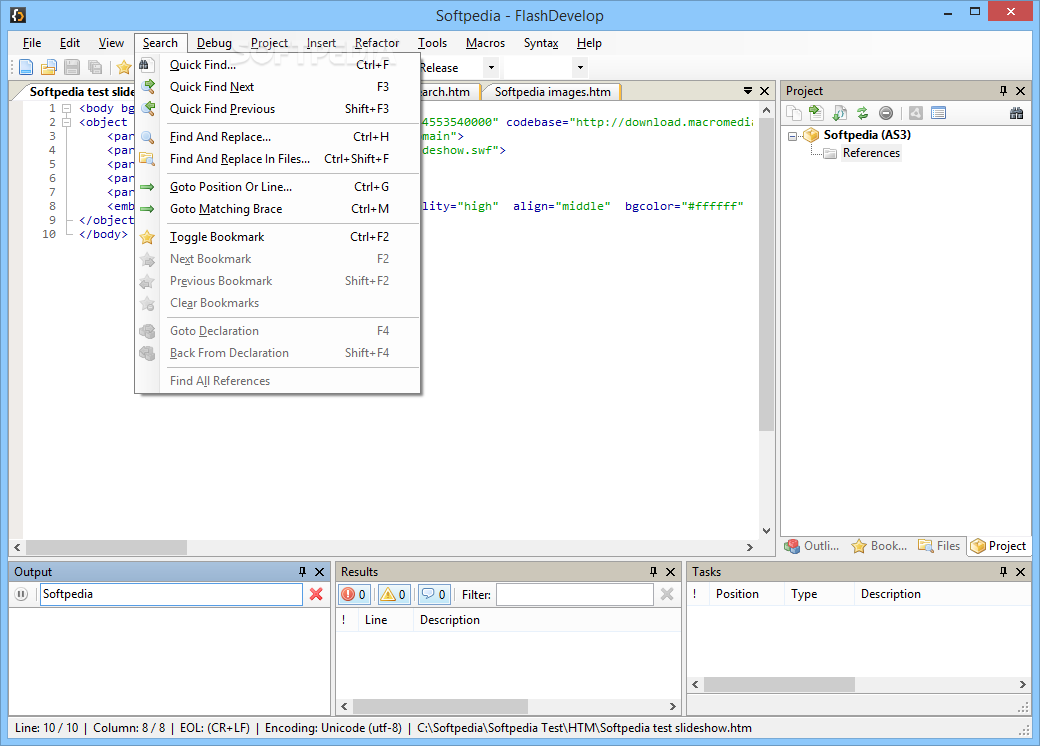Select Quick Find Next
This screenshot has height=746, width=1040.
click(278, 87)
